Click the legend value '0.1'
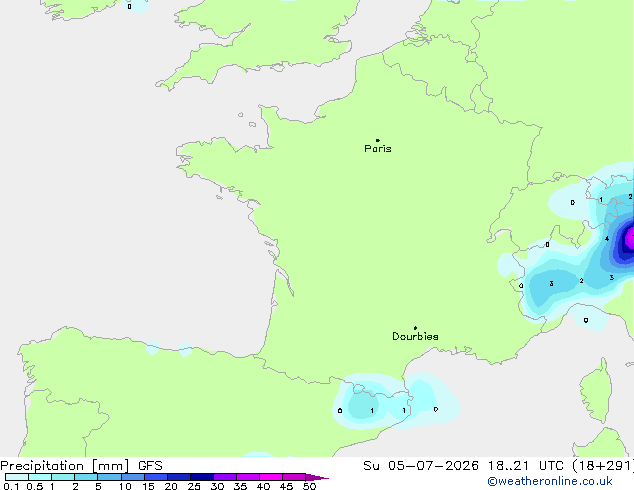This screenshot has width=634, height=490. (x=11, y=486)
